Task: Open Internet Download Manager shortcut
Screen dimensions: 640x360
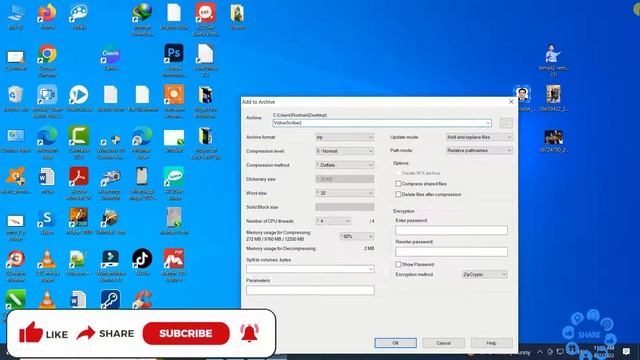Action: [142, 20]
